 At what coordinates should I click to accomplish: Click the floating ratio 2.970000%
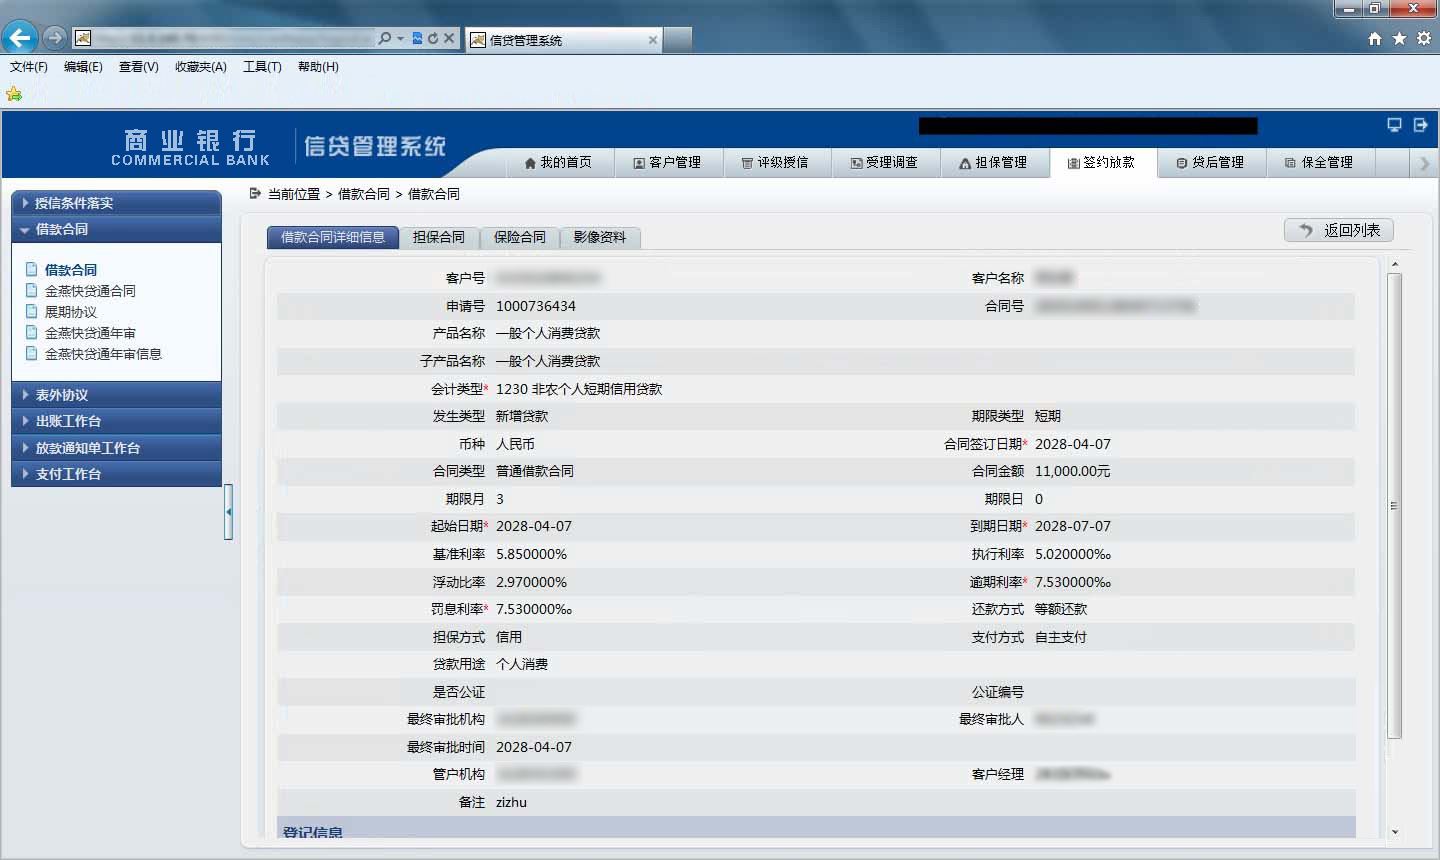click(x=531, y=582)
